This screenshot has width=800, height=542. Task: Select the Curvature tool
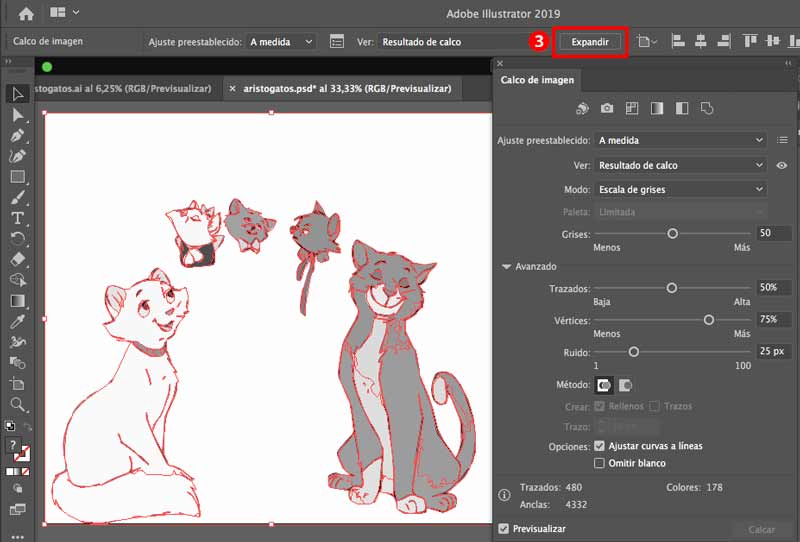pyautogui.click(x=17, y=156)
